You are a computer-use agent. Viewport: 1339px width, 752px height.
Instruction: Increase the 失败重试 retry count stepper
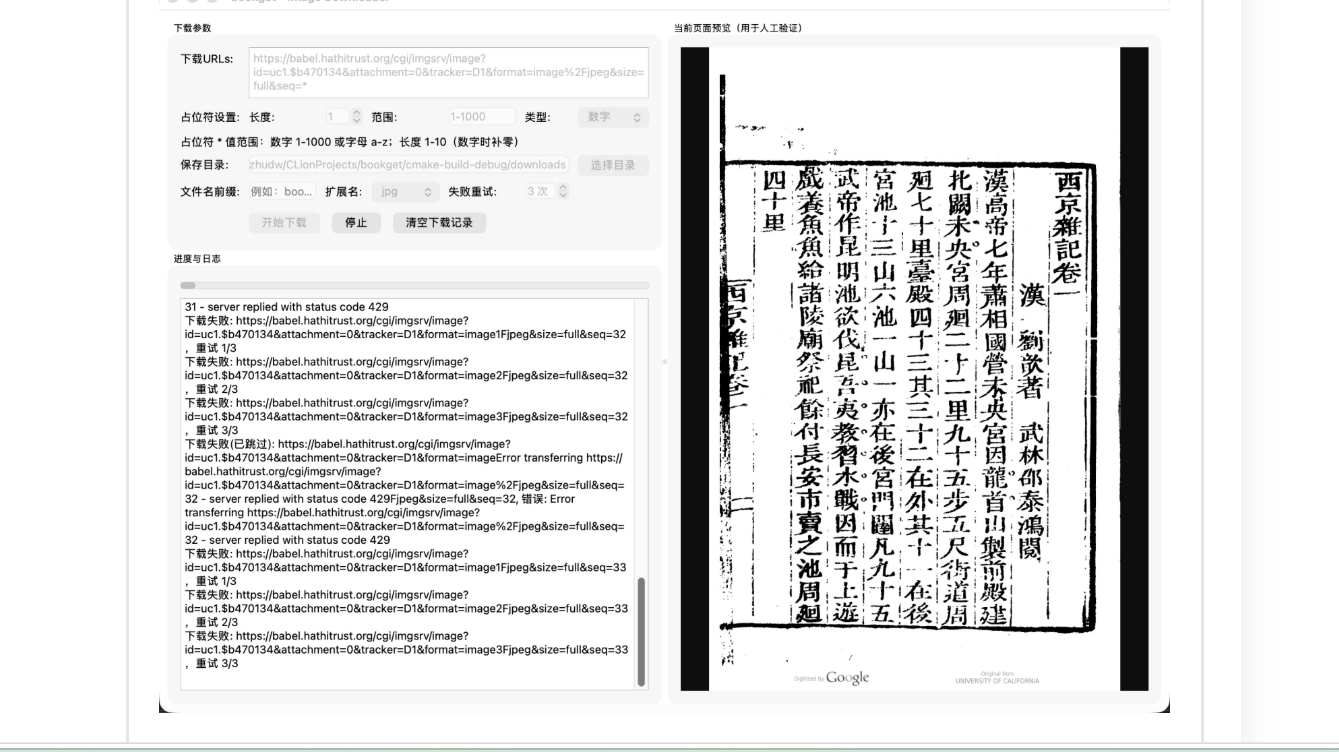(563, 187)
